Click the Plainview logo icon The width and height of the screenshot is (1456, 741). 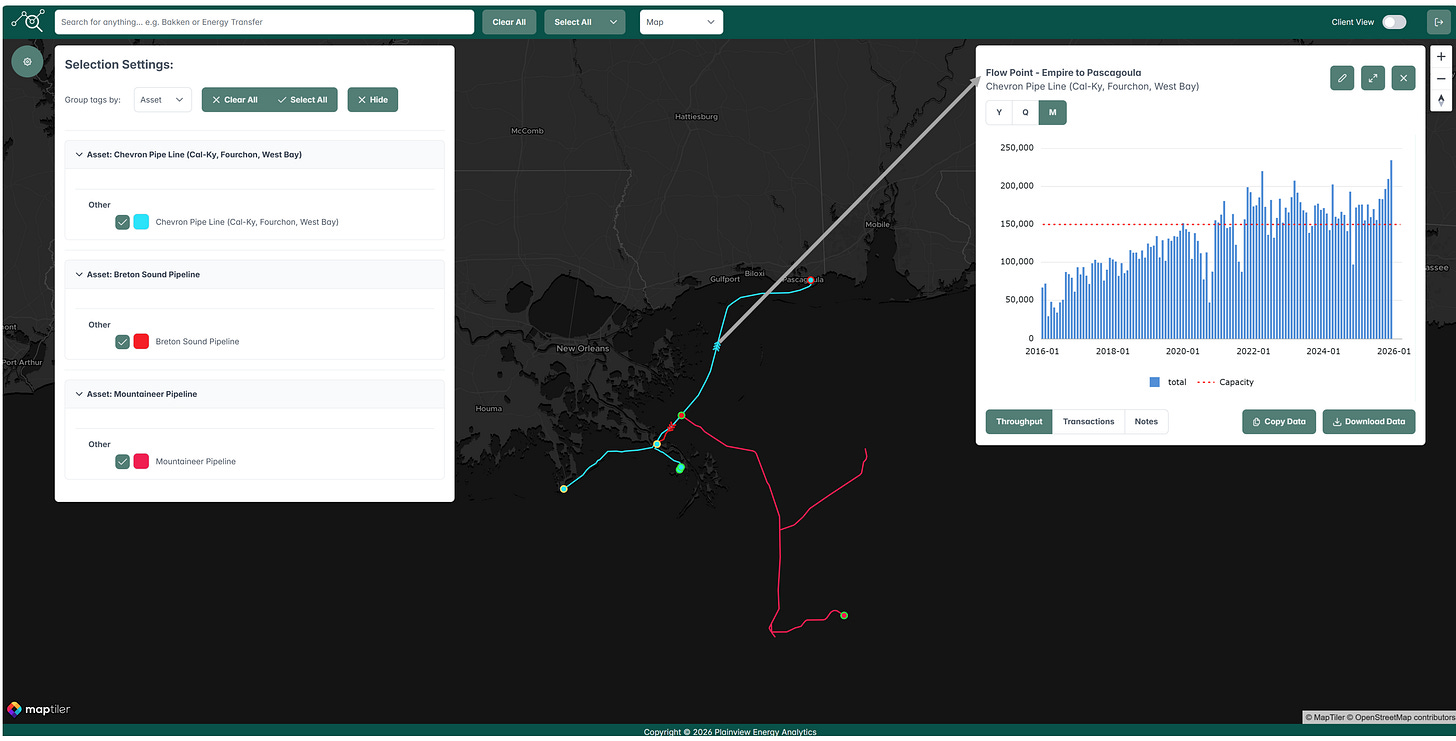click(28, 21)
